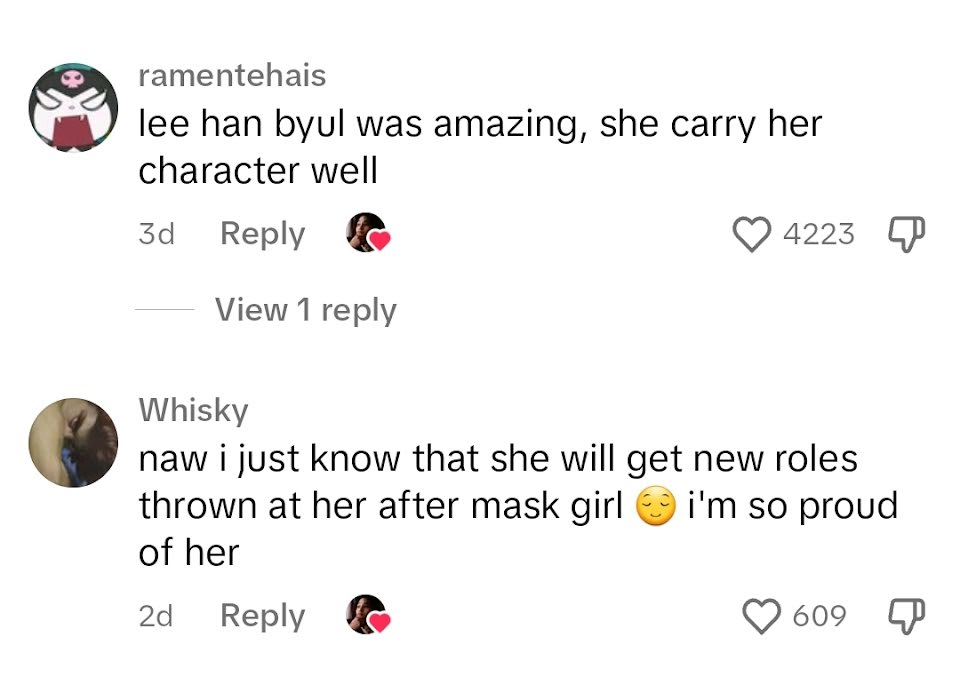Open Whisky's profile picture

[x=73, y=443]
